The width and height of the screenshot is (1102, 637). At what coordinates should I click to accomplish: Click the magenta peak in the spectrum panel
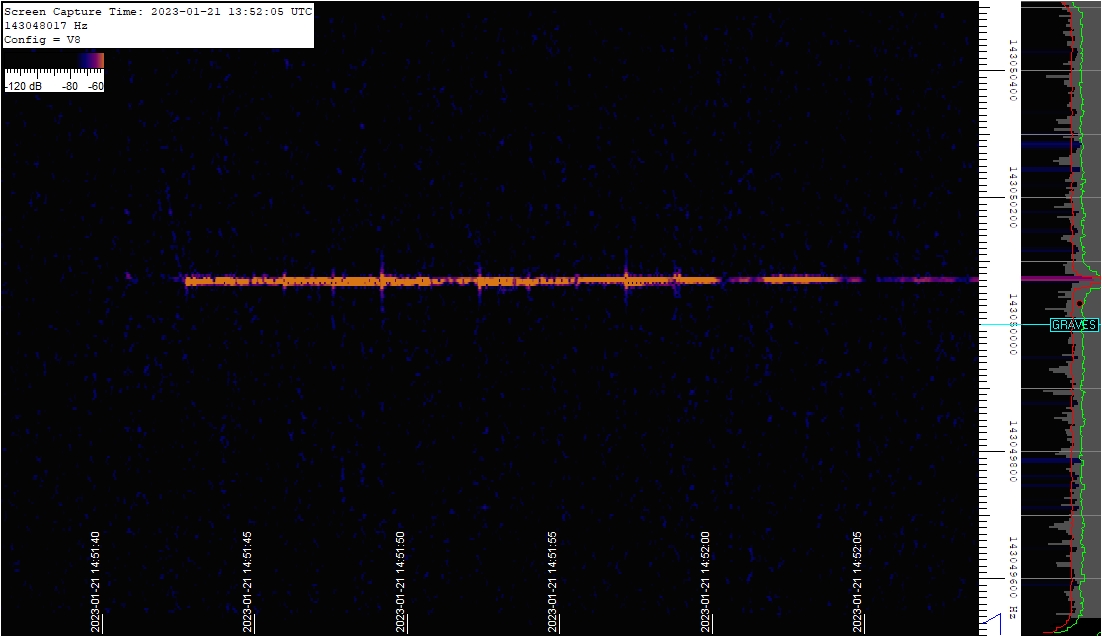(x=1060, y=279)
